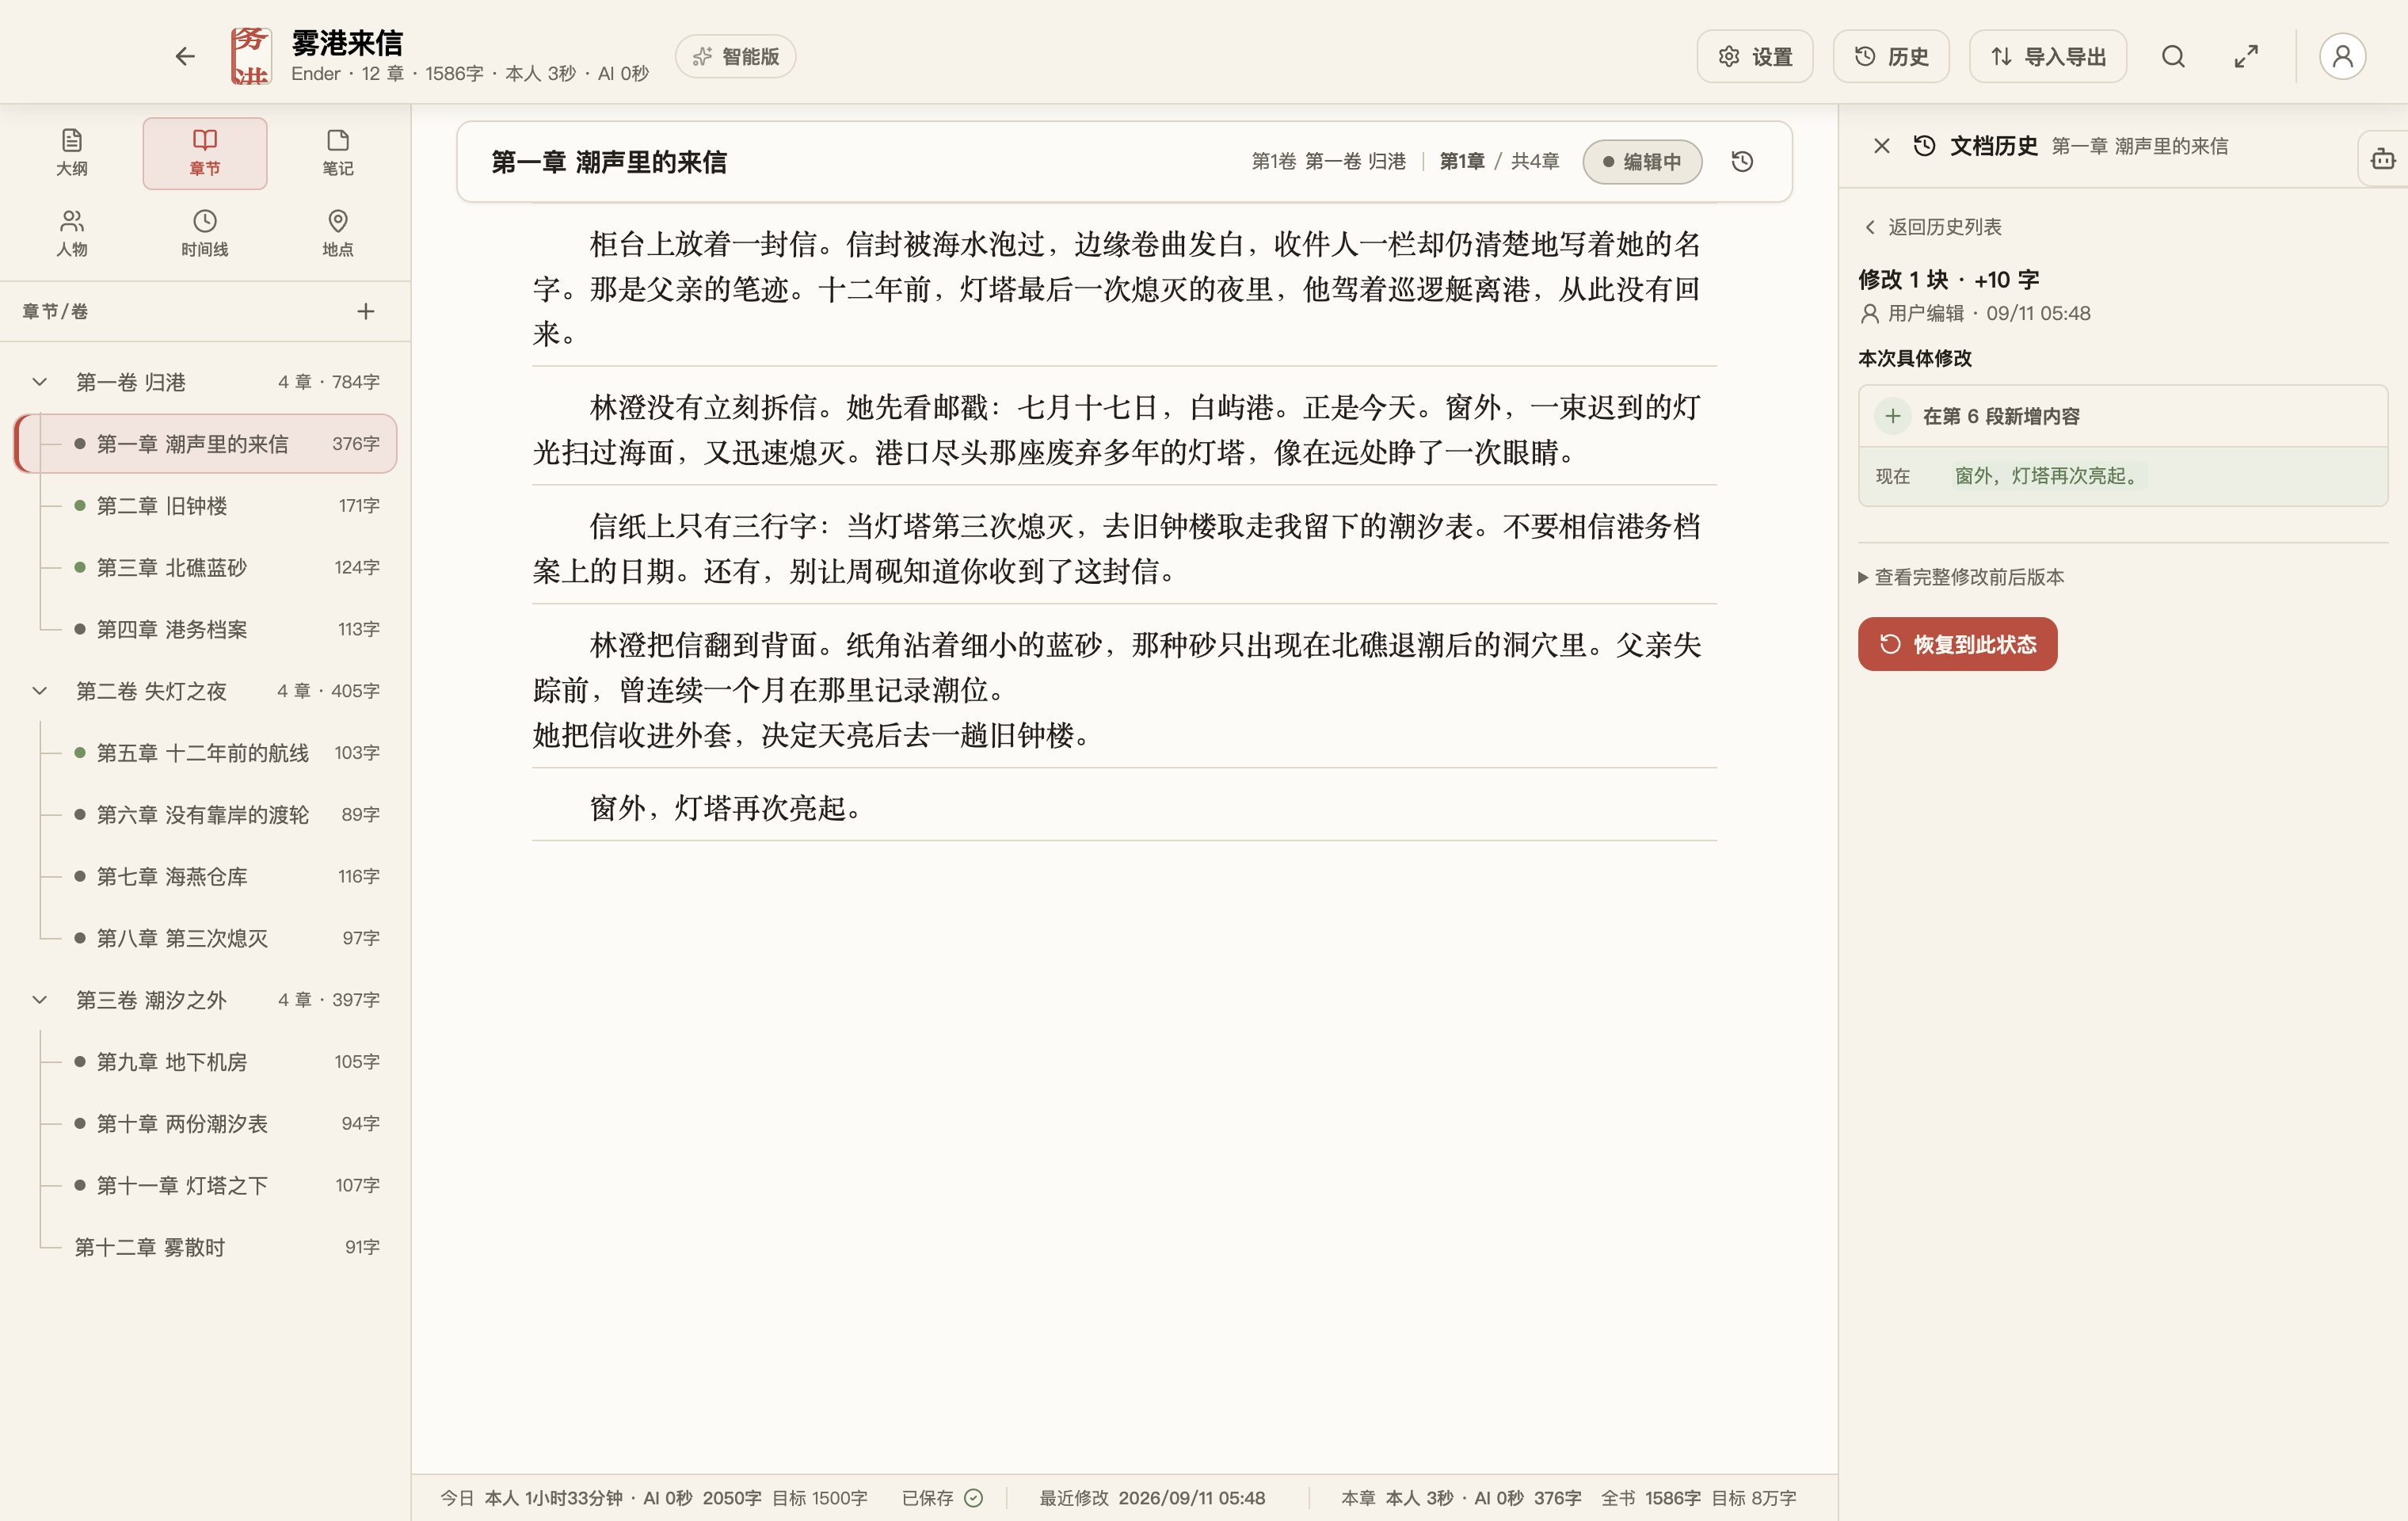This screenshot has height=1521, width=2408.
Task: Open the user profile avatar
Action: (x=2342, y=56)
